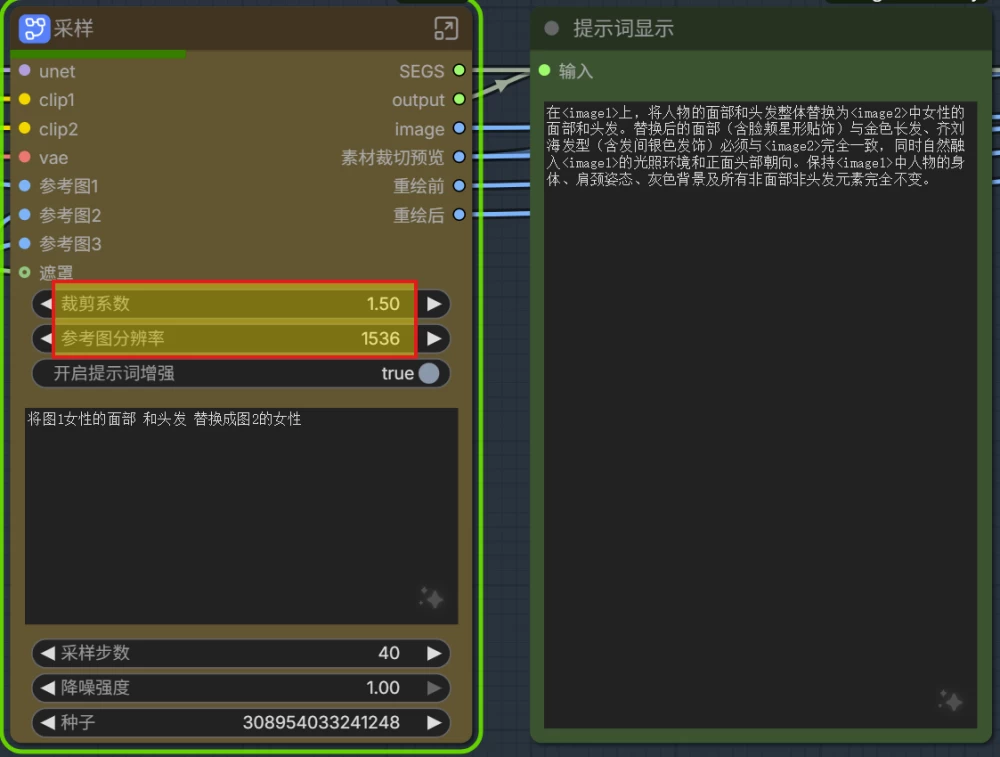The image size is (1000, 757).
Task: Click the SEGS output label
Action: pyautogui.click(x=422, y=71)
